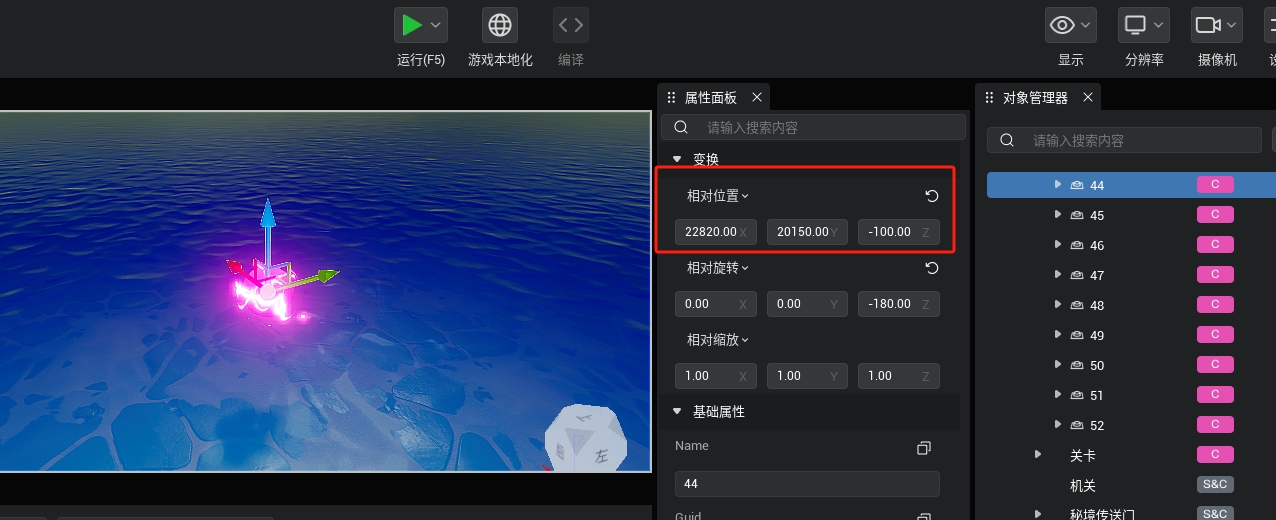Click the display eye icon
Viewport: 1276px width, 520px height.
coord(1061,25)
